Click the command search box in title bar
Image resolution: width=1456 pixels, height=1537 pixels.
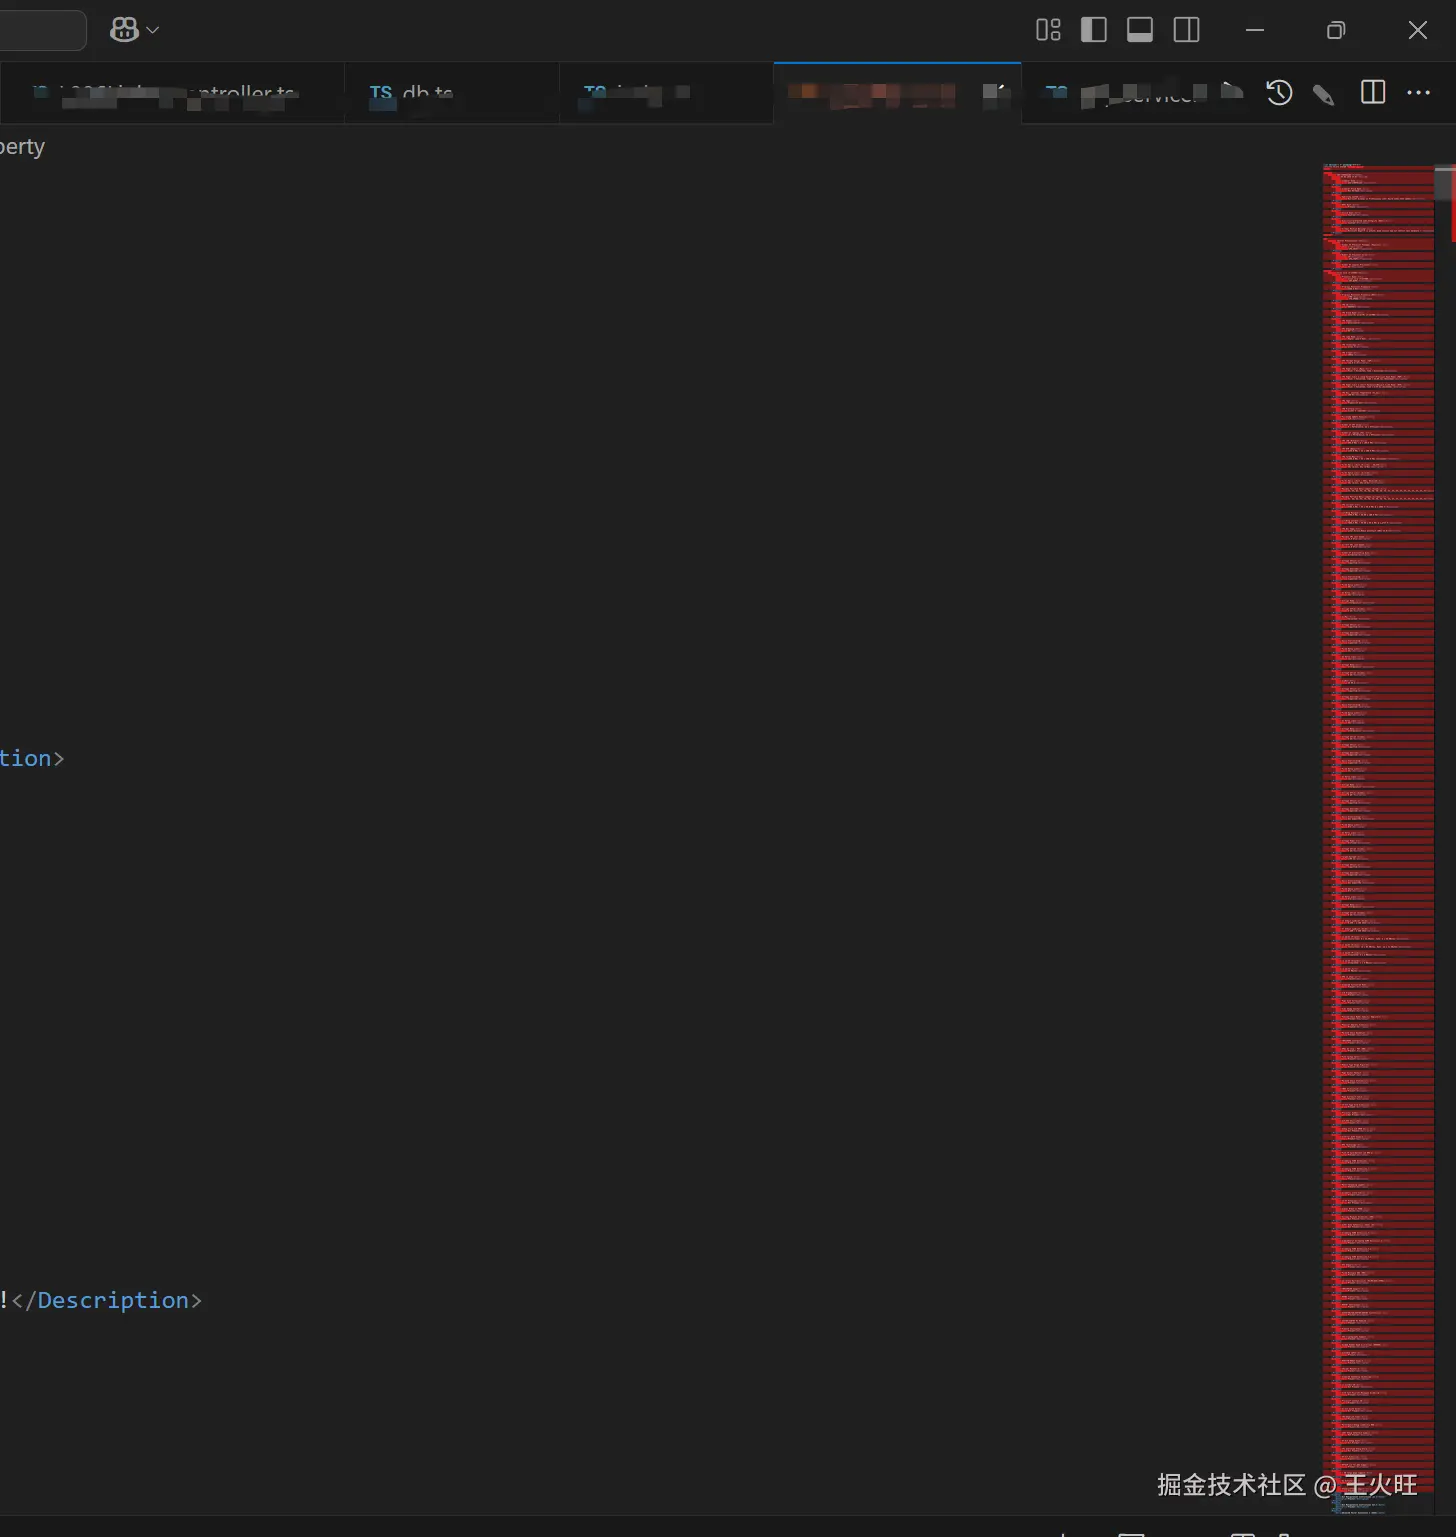pyautogui.click(x=40, y=30)
